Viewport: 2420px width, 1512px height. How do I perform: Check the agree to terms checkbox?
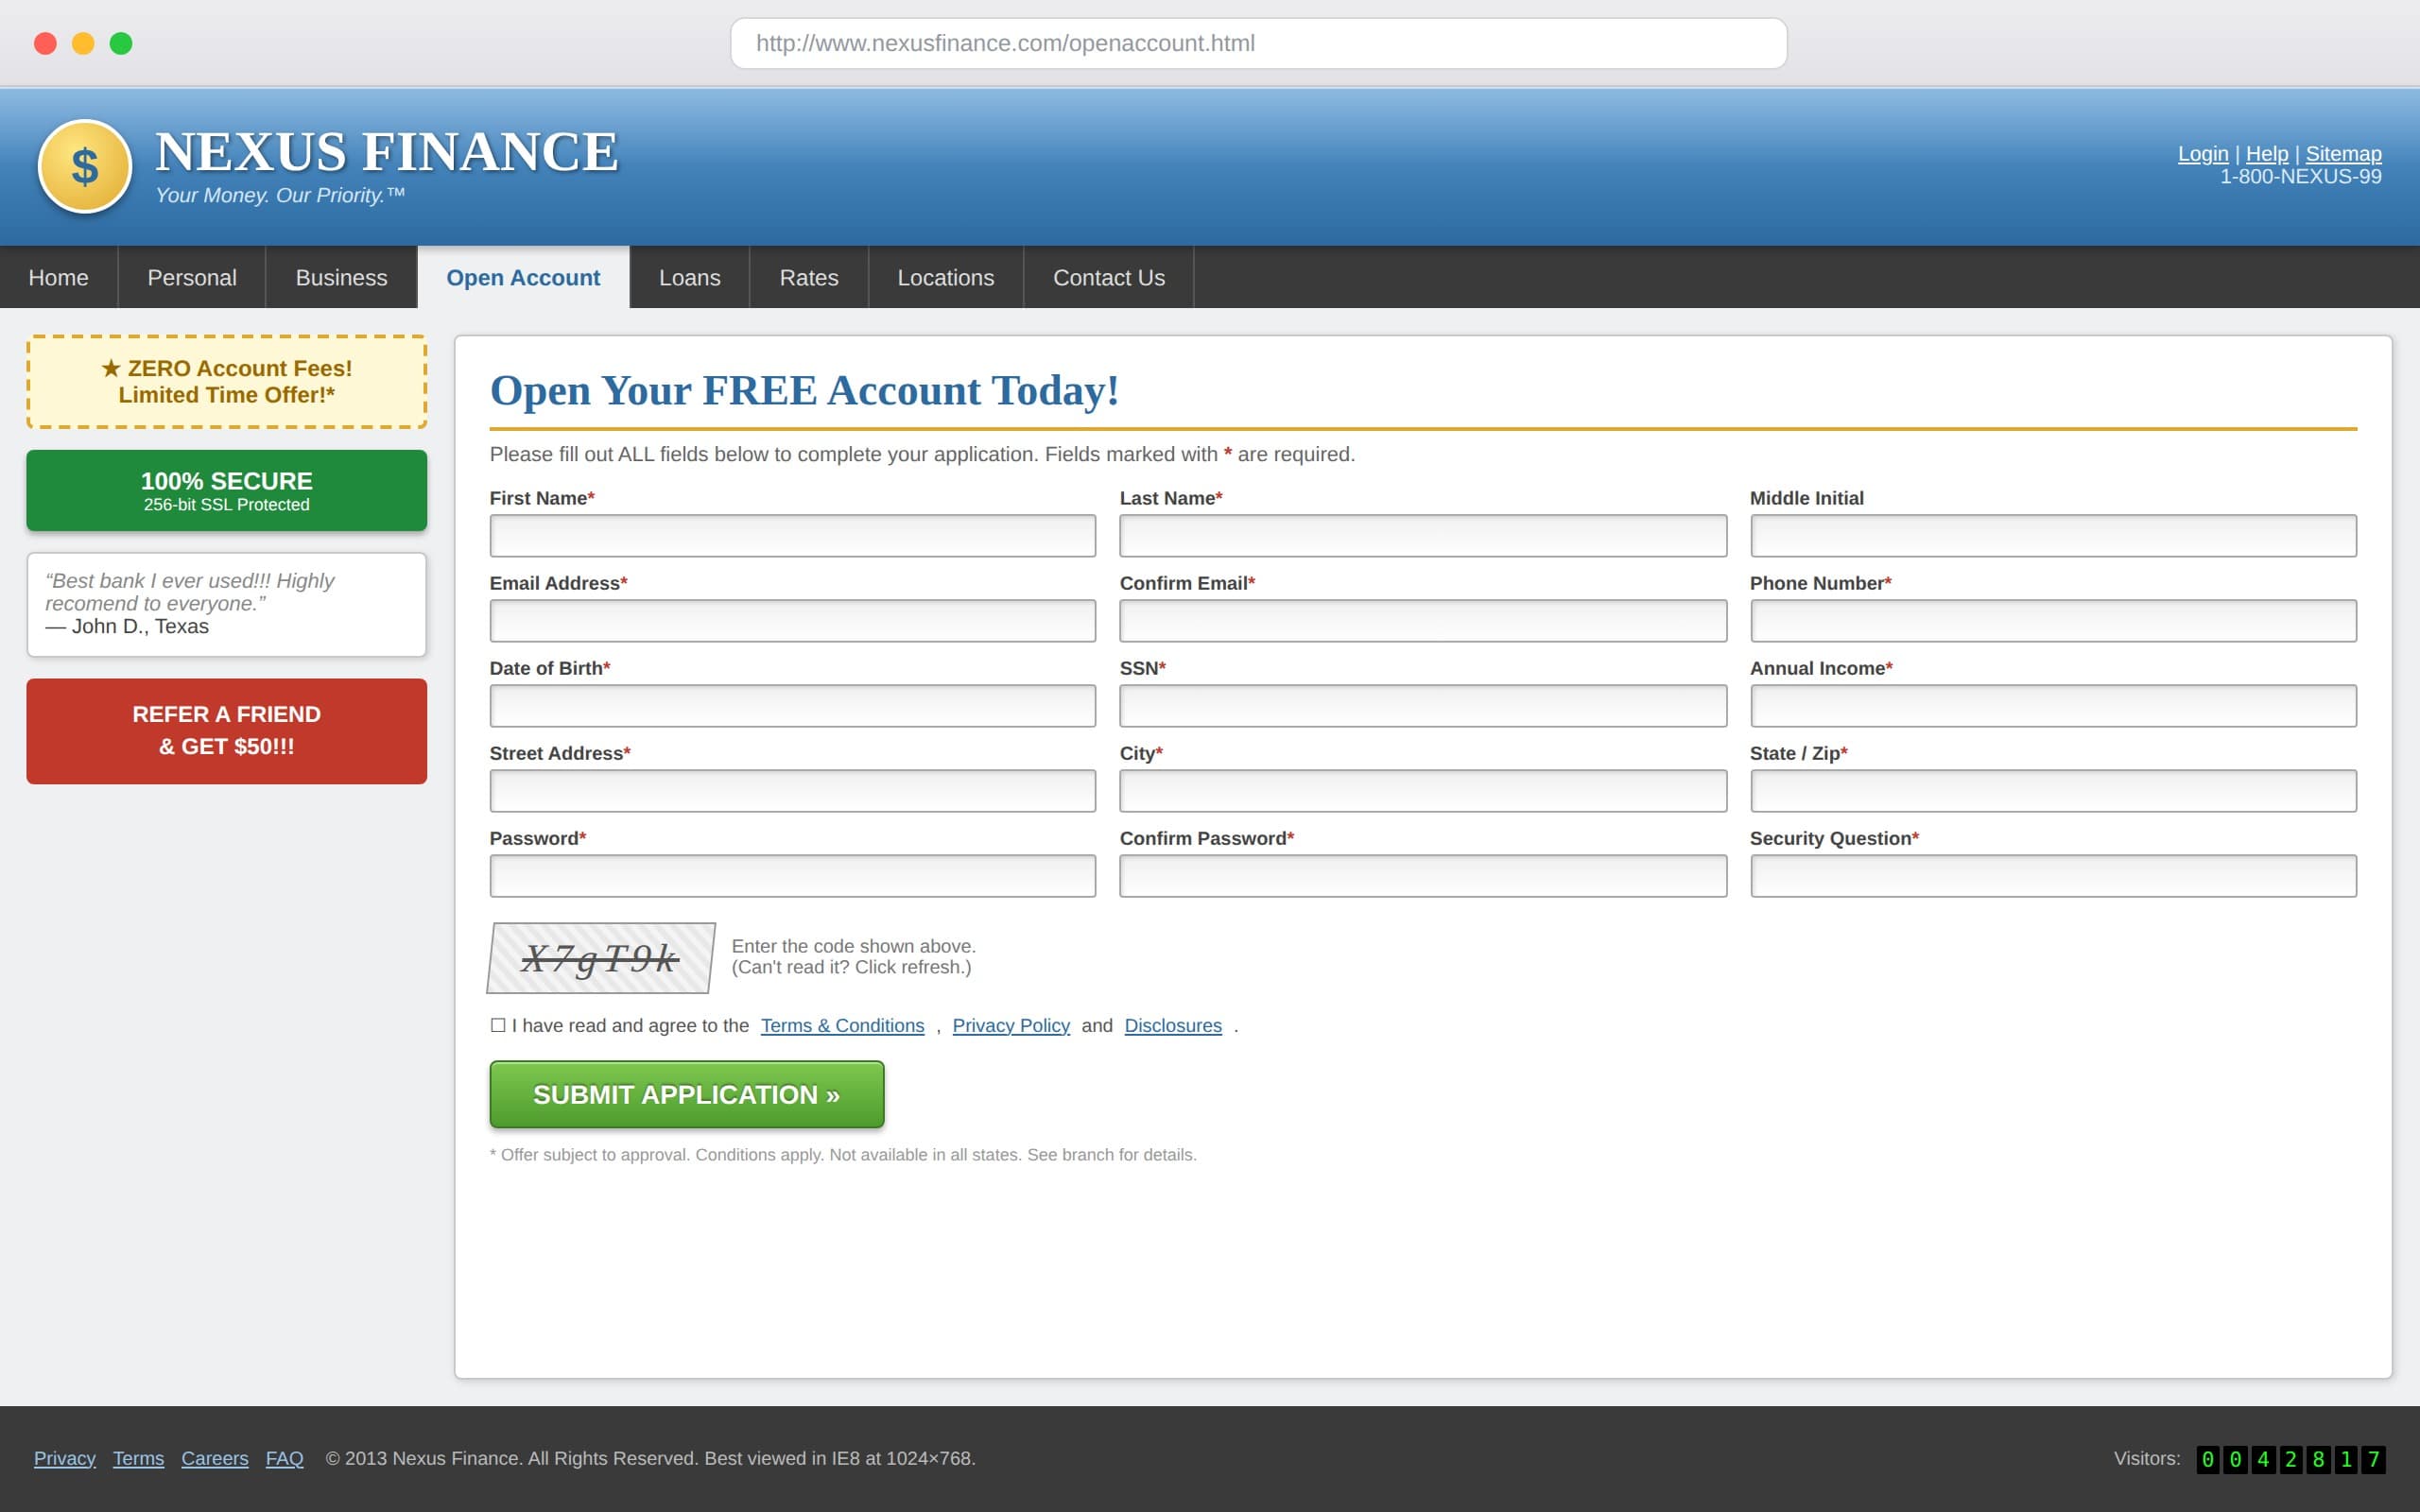point(498,1025)
